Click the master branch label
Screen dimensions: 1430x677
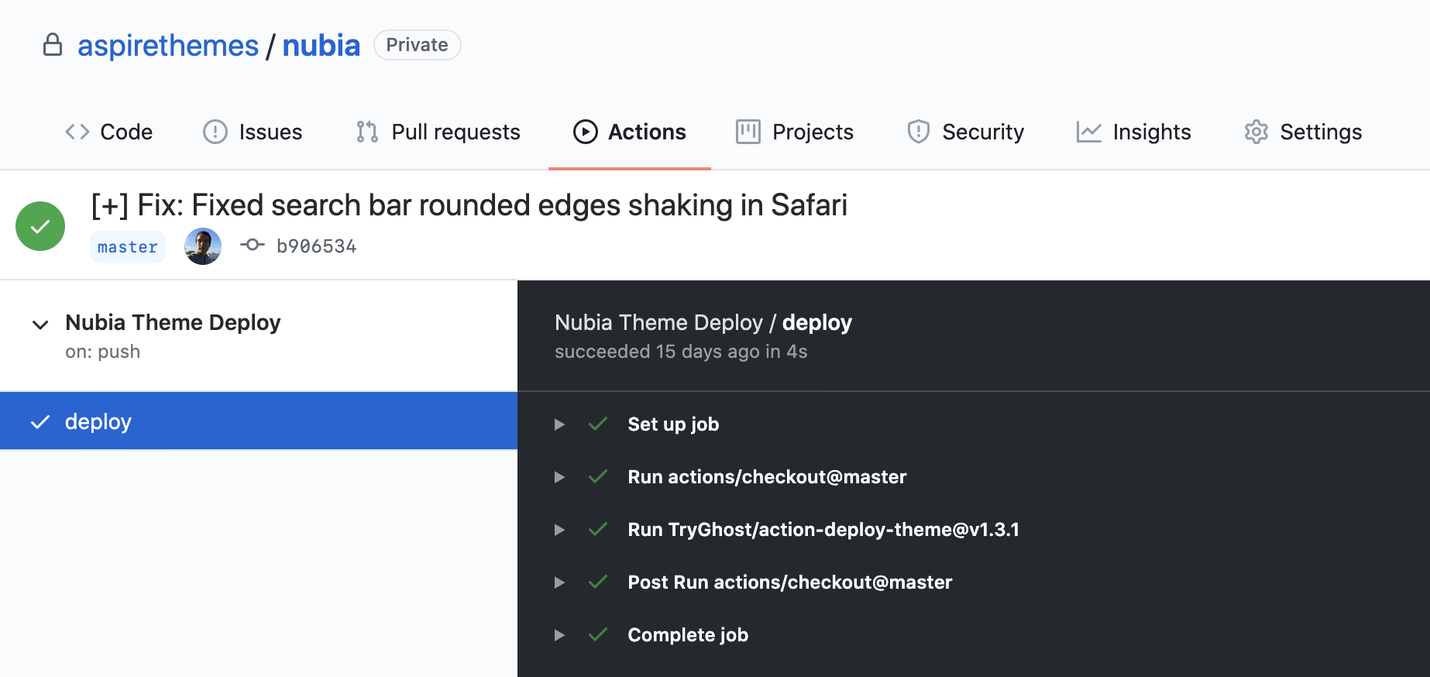[x=128, y=247]
